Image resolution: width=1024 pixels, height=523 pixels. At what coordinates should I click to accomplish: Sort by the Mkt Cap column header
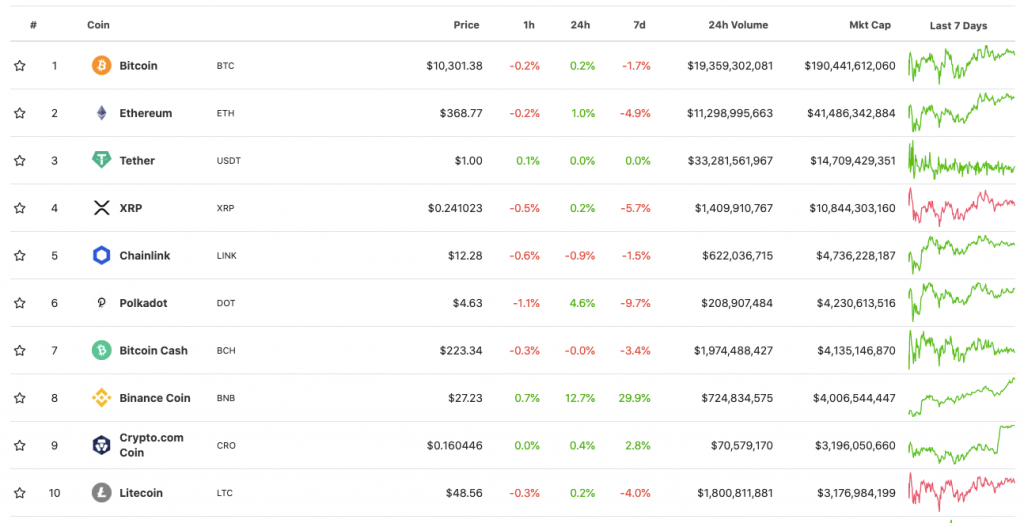[x=870, y=25]
